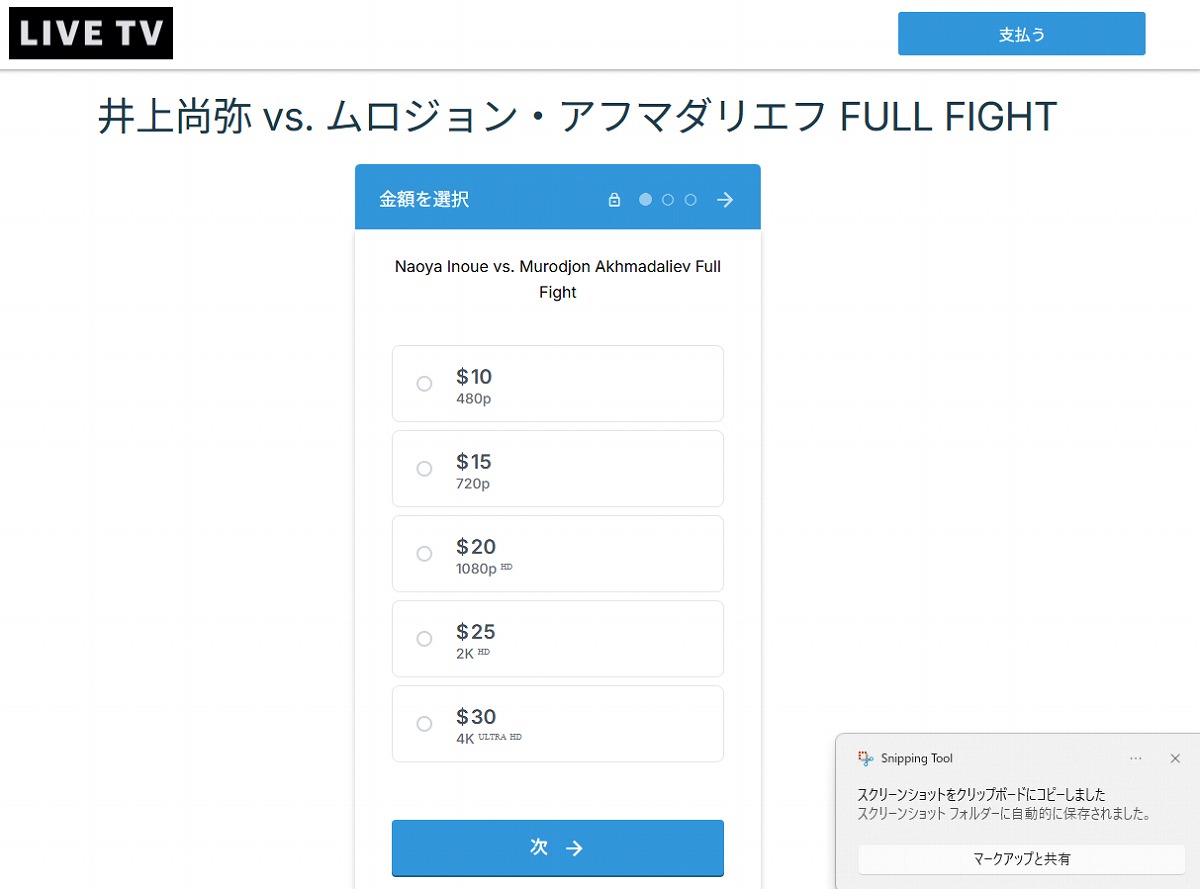Jump to the third step indicator dot
Image resolution: width=1200 pixels, height=889 pixels.
690,200
